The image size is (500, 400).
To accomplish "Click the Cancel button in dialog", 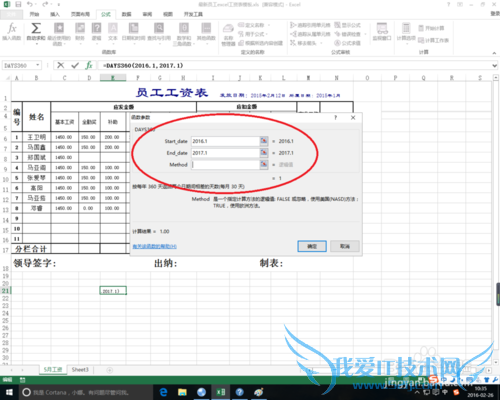I will [345, 246].
